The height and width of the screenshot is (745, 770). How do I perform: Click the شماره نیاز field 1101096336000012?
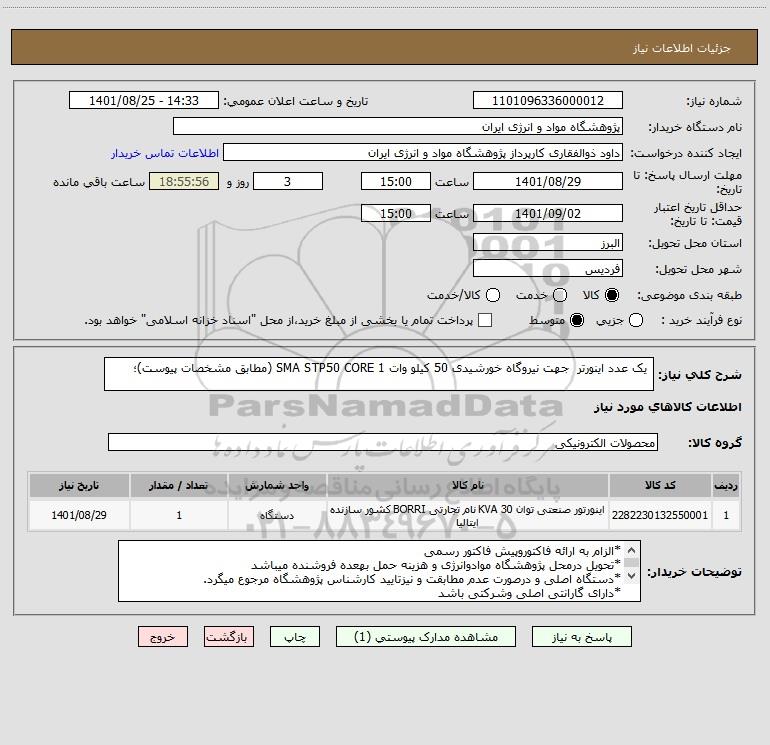pyautogui.click(x=548, y=100)
